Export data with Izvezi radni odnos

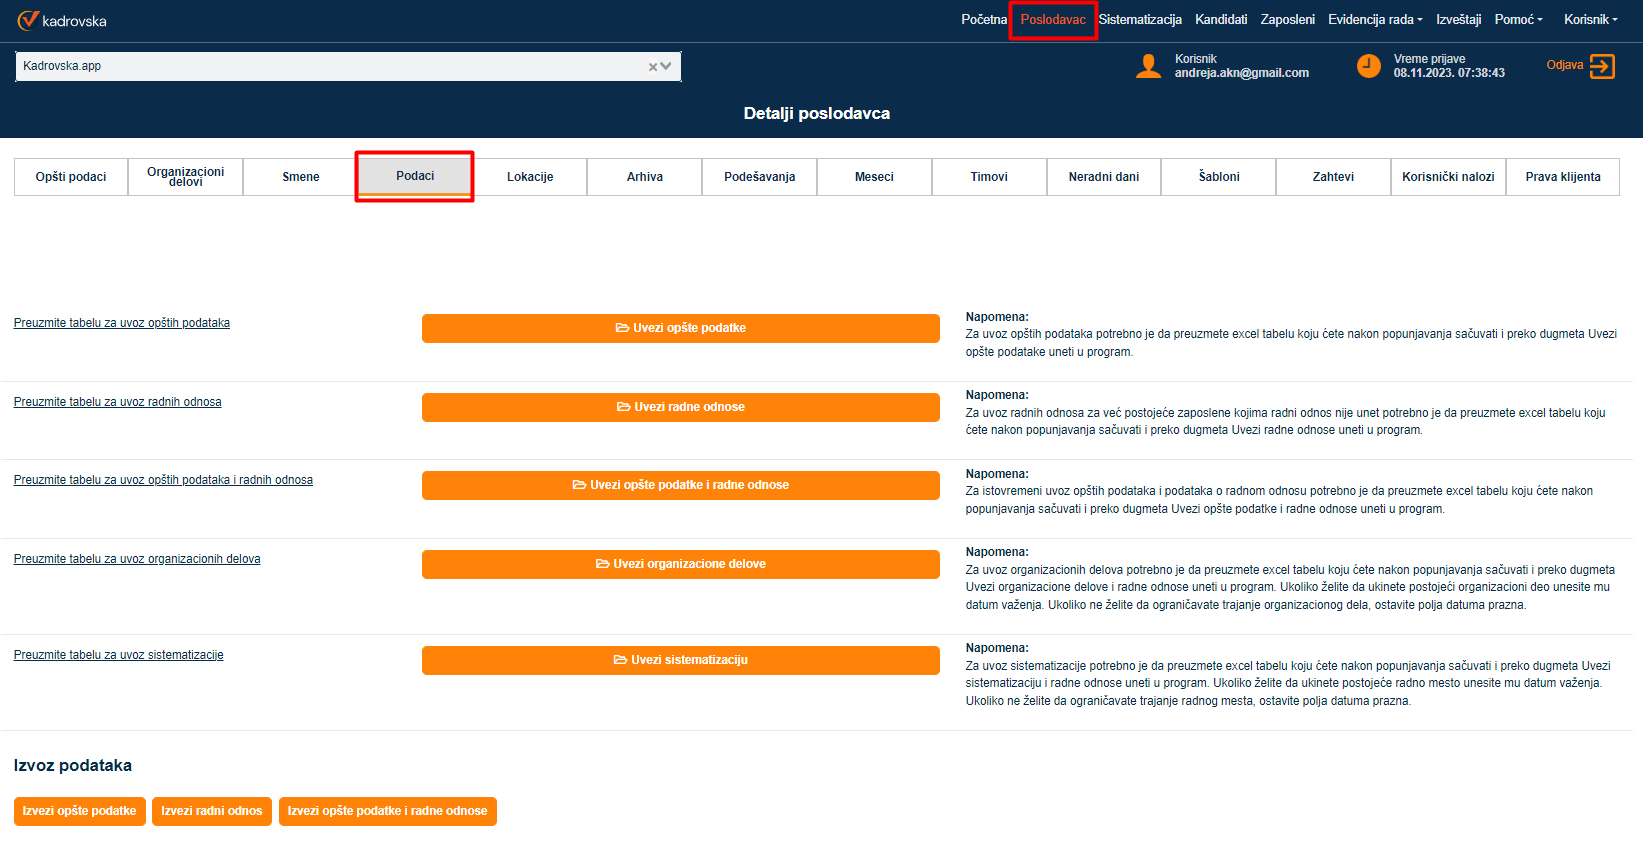(x=211, y=811)
